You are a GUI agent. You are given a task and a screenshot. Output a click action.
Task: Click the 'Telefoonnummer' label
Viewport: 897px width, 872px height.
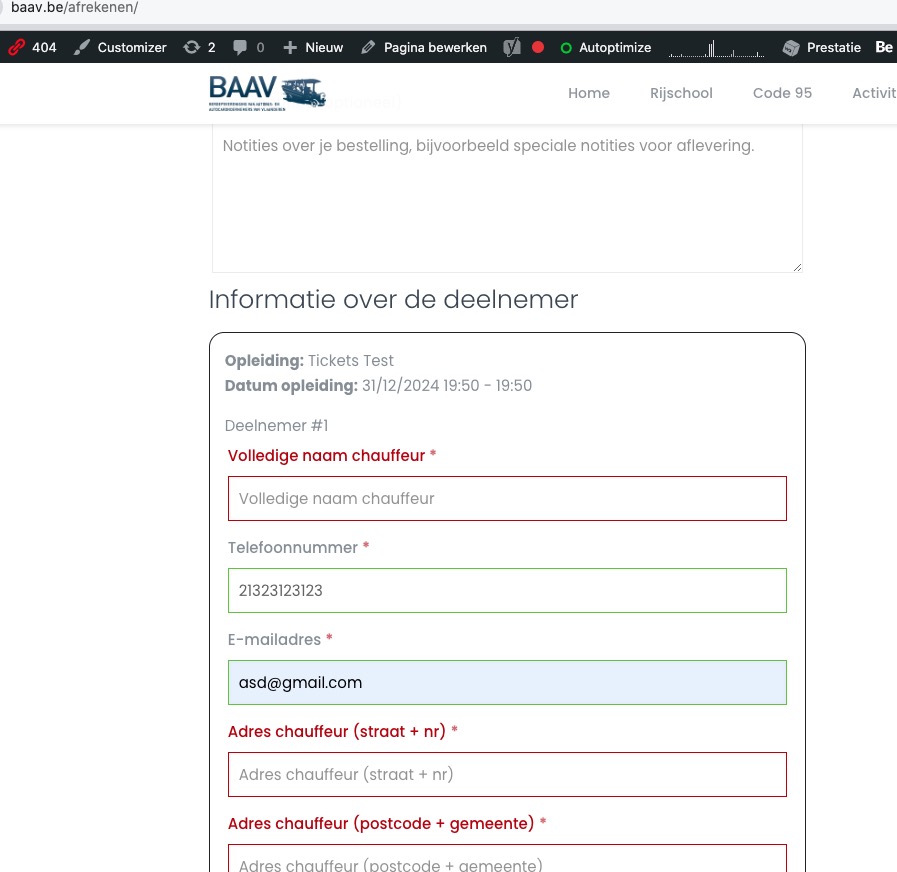pos(292,548)
